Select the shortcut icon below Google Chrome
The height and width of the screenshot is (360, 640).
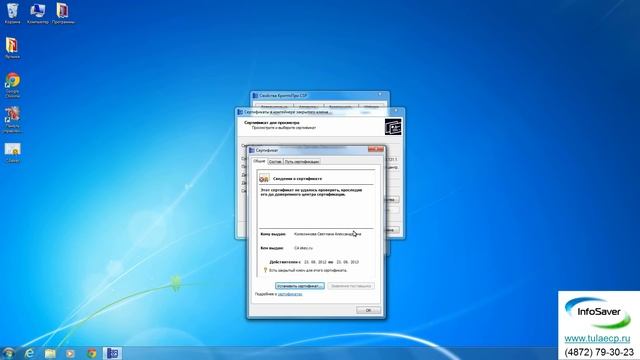[x=12, y=119]
